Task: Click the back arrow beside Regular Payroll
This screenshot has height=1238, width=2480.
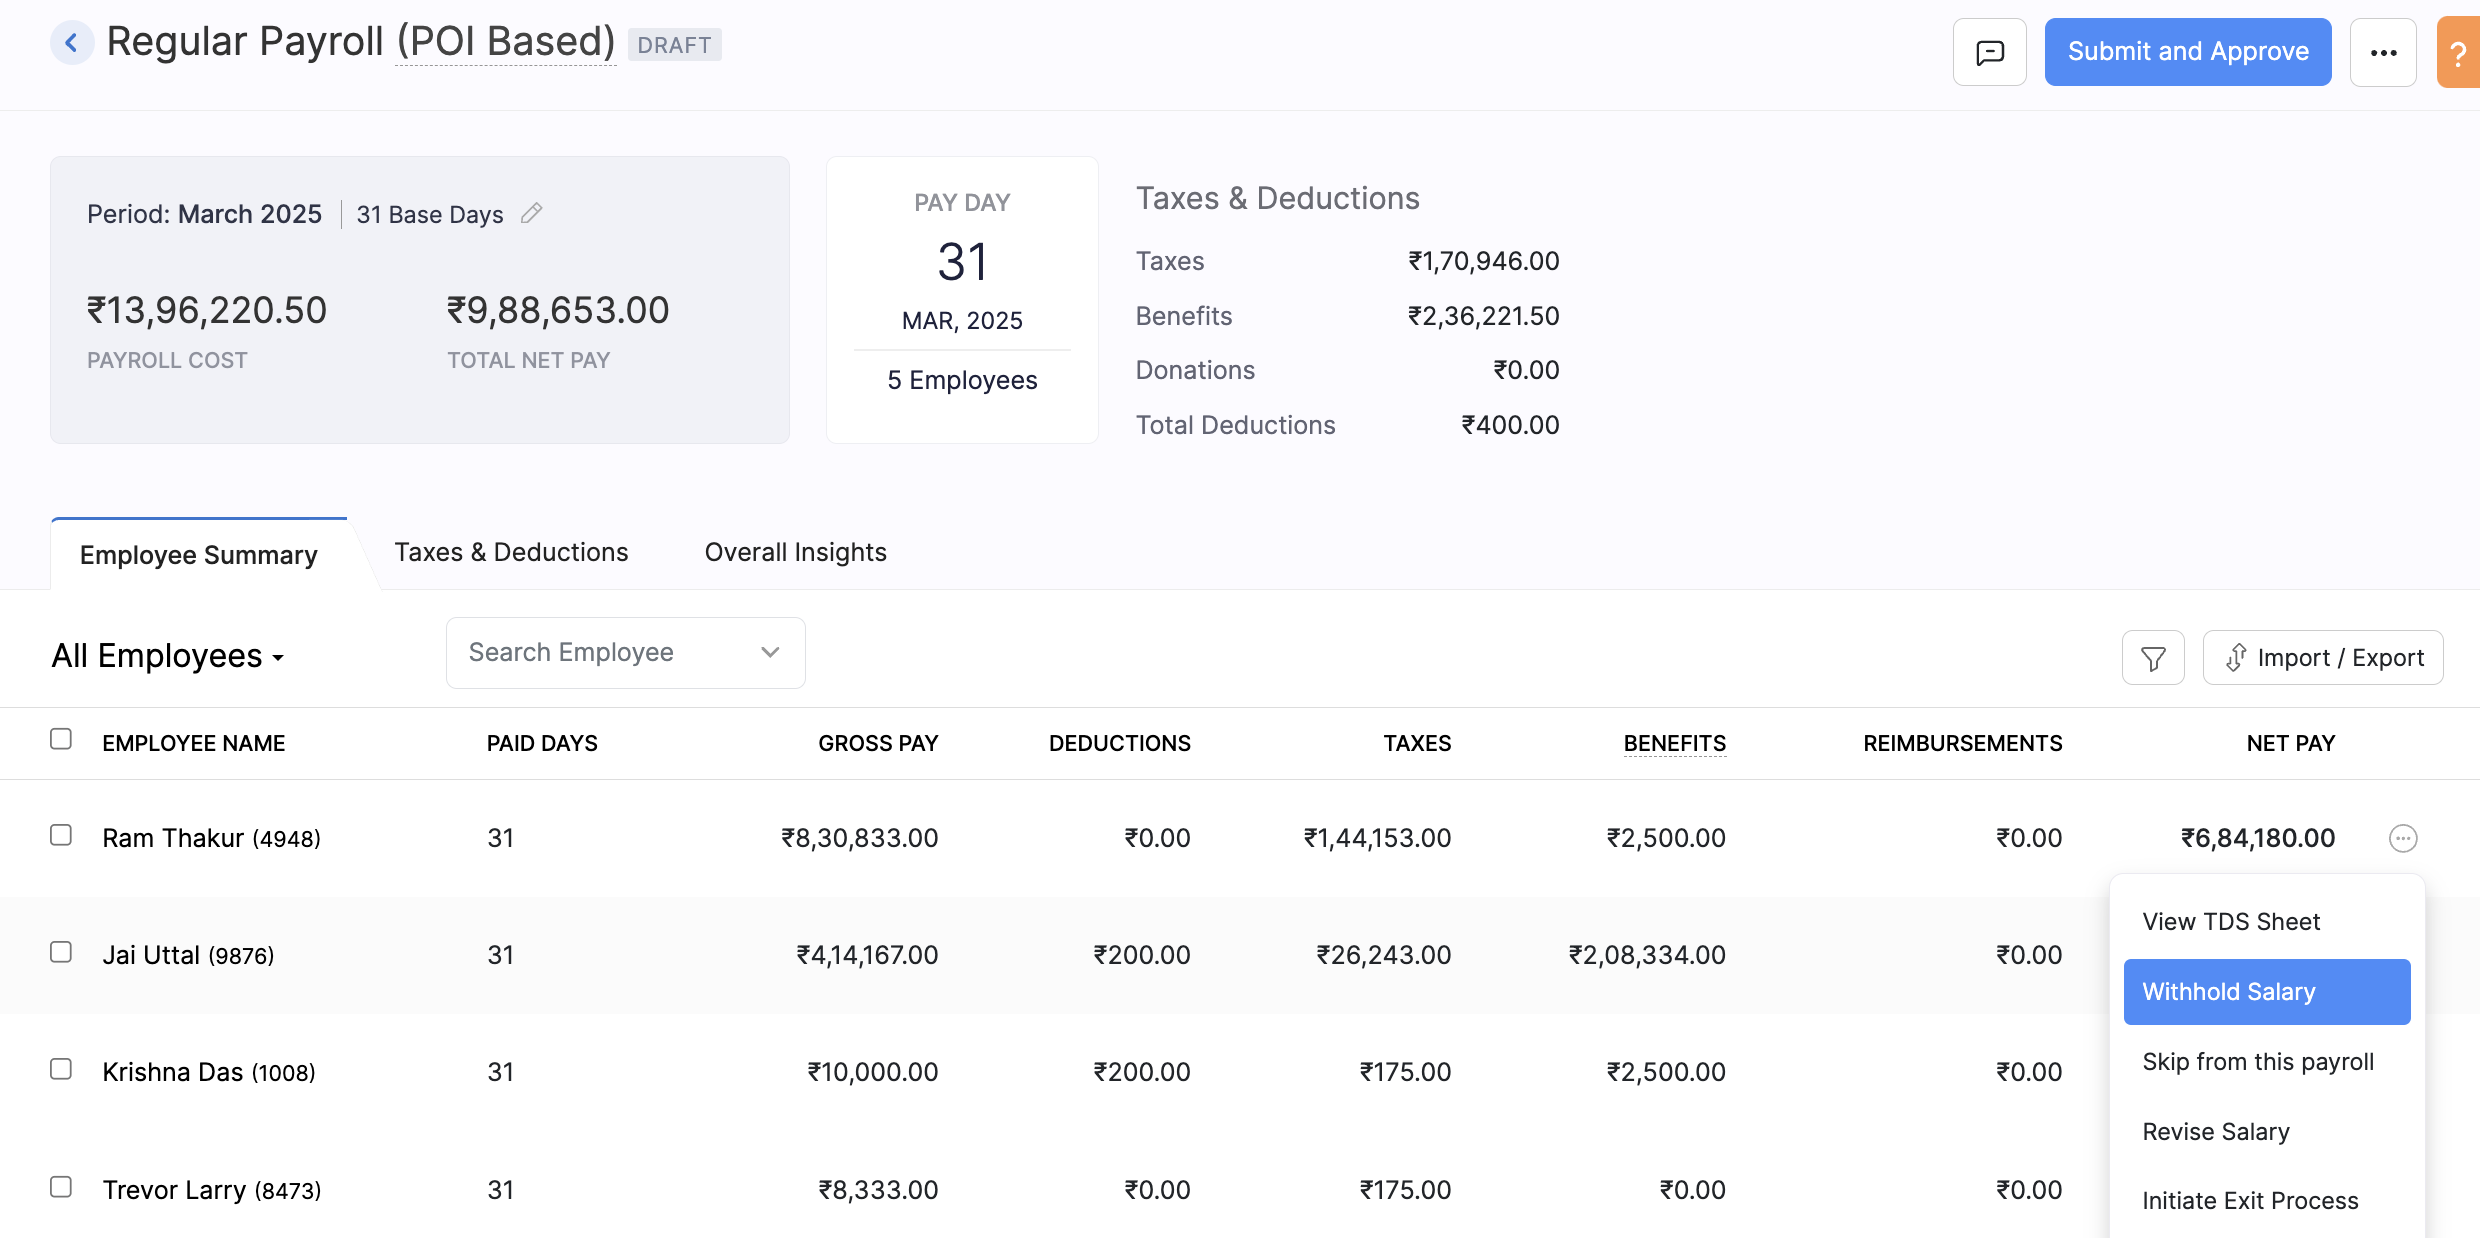Action: tap(71, 43)
